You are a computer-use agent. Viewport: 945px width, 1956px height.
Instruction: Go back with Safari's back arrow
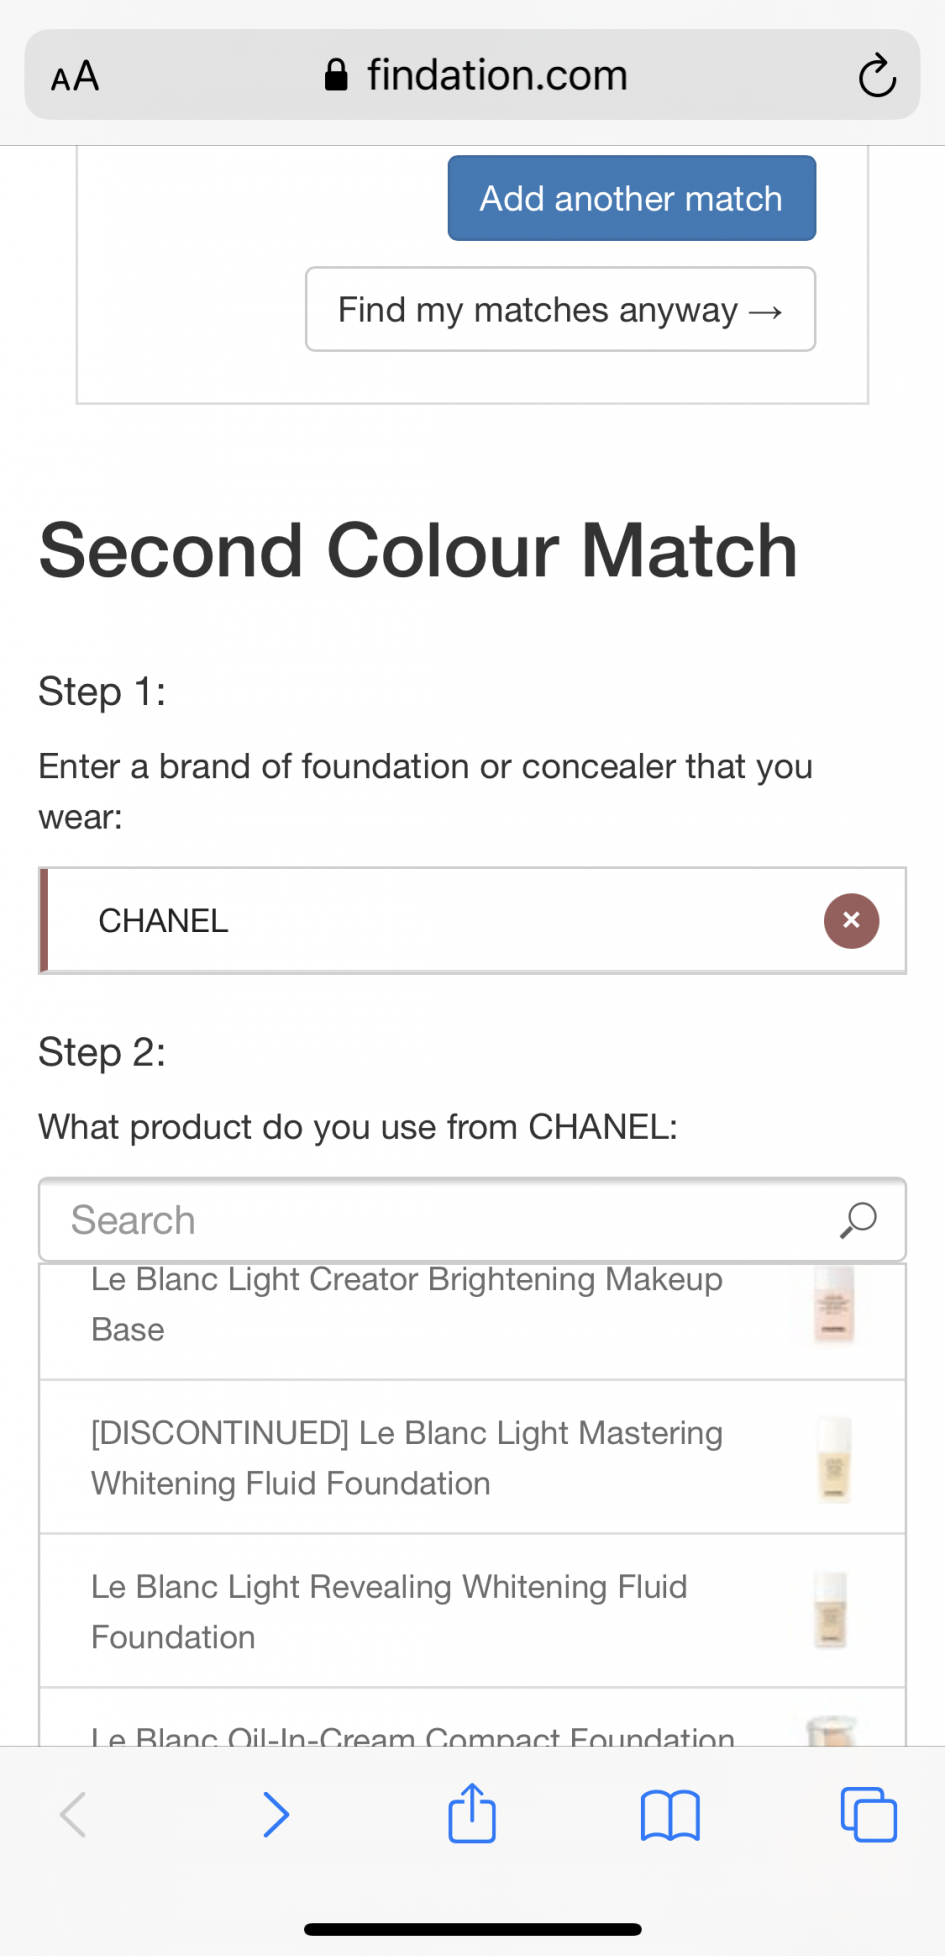pyautogui.click(x=74, y=1814)
